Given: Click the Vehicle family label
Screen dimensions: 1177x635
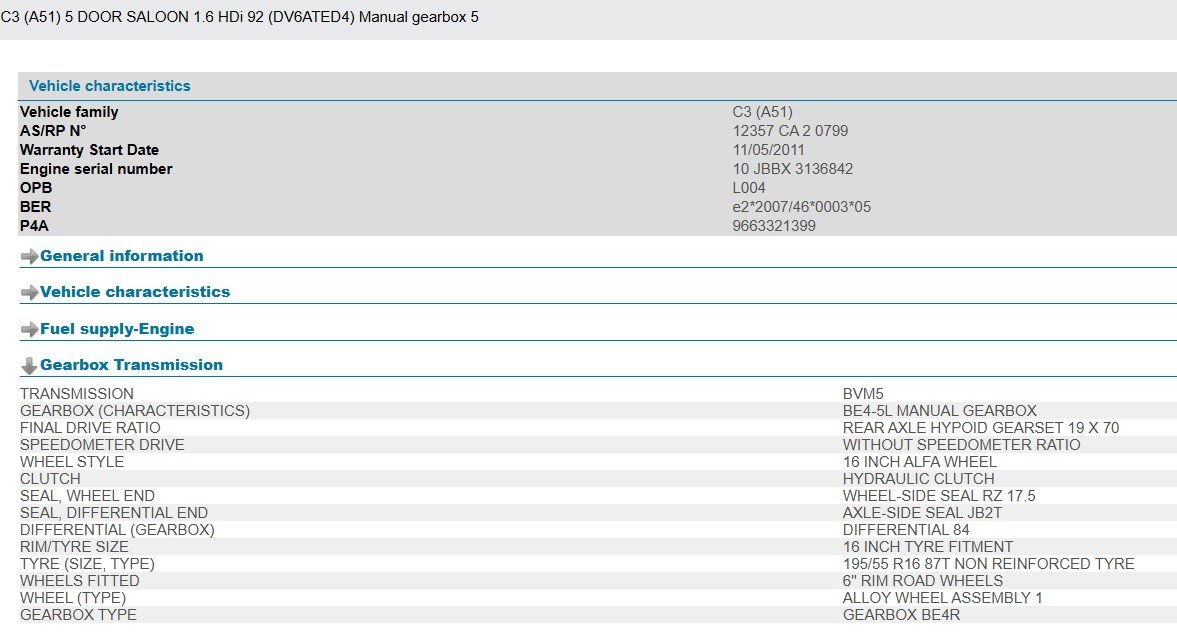Looking at the screenshot, I should 69,112.
